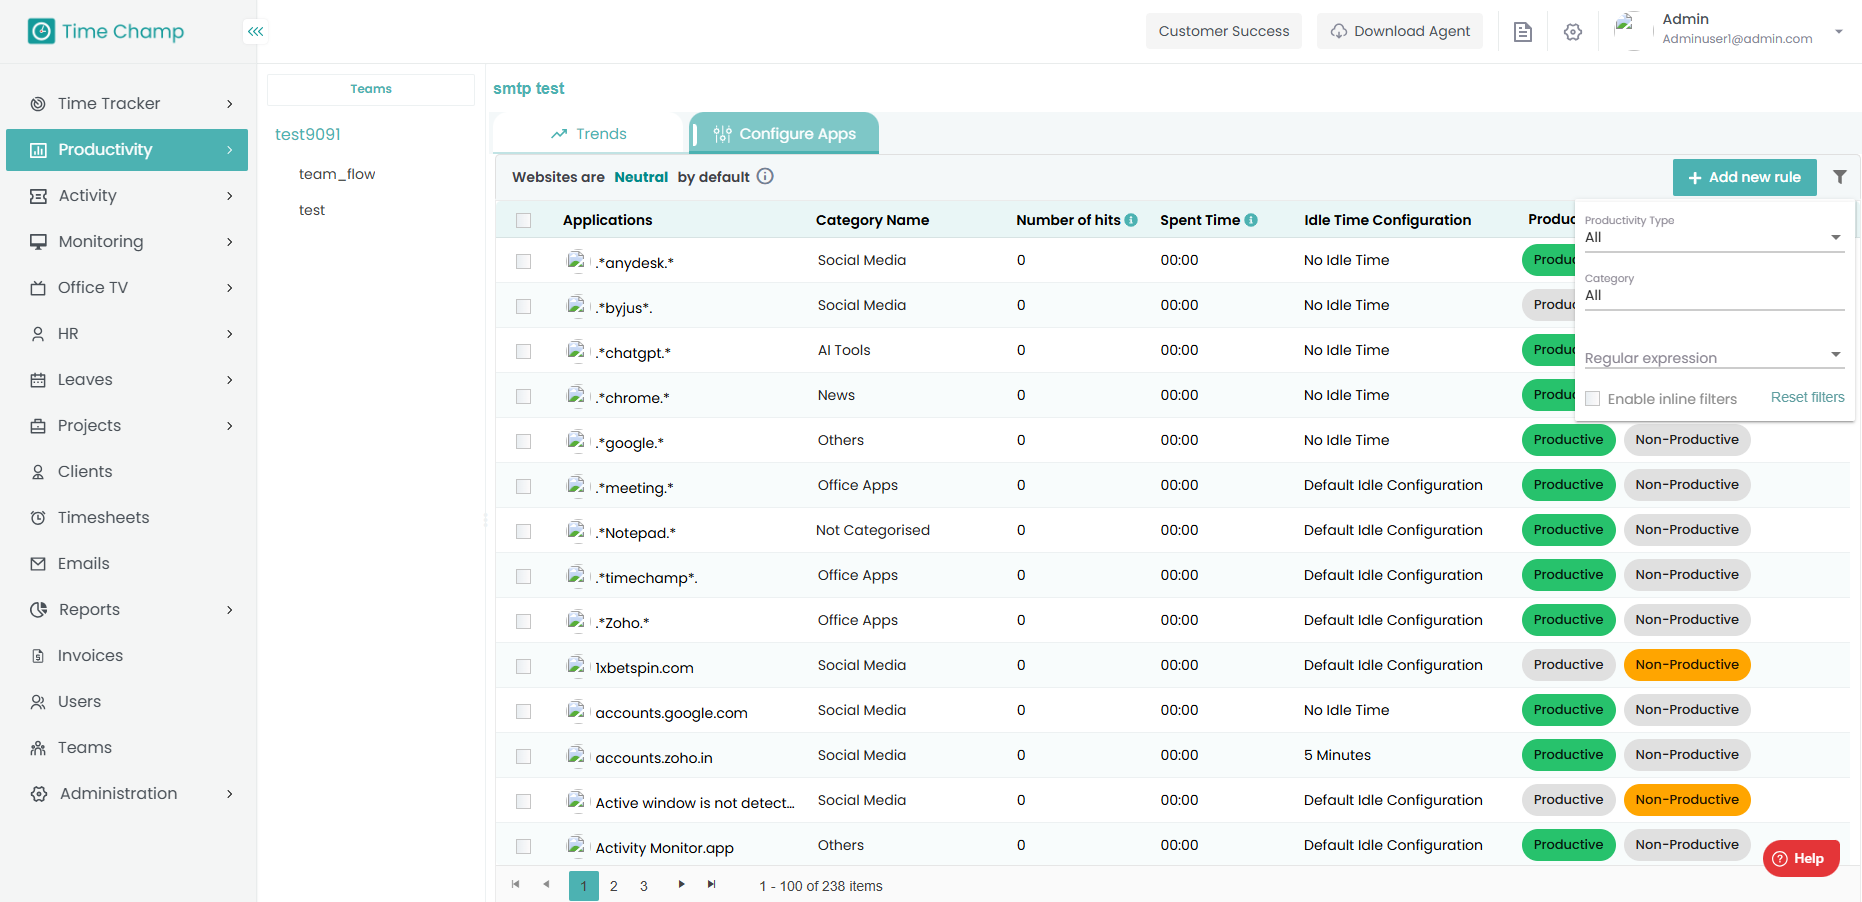Toggle the select-all header checkbox
The width and height of the screenshot is (1862, 902).
523,220
